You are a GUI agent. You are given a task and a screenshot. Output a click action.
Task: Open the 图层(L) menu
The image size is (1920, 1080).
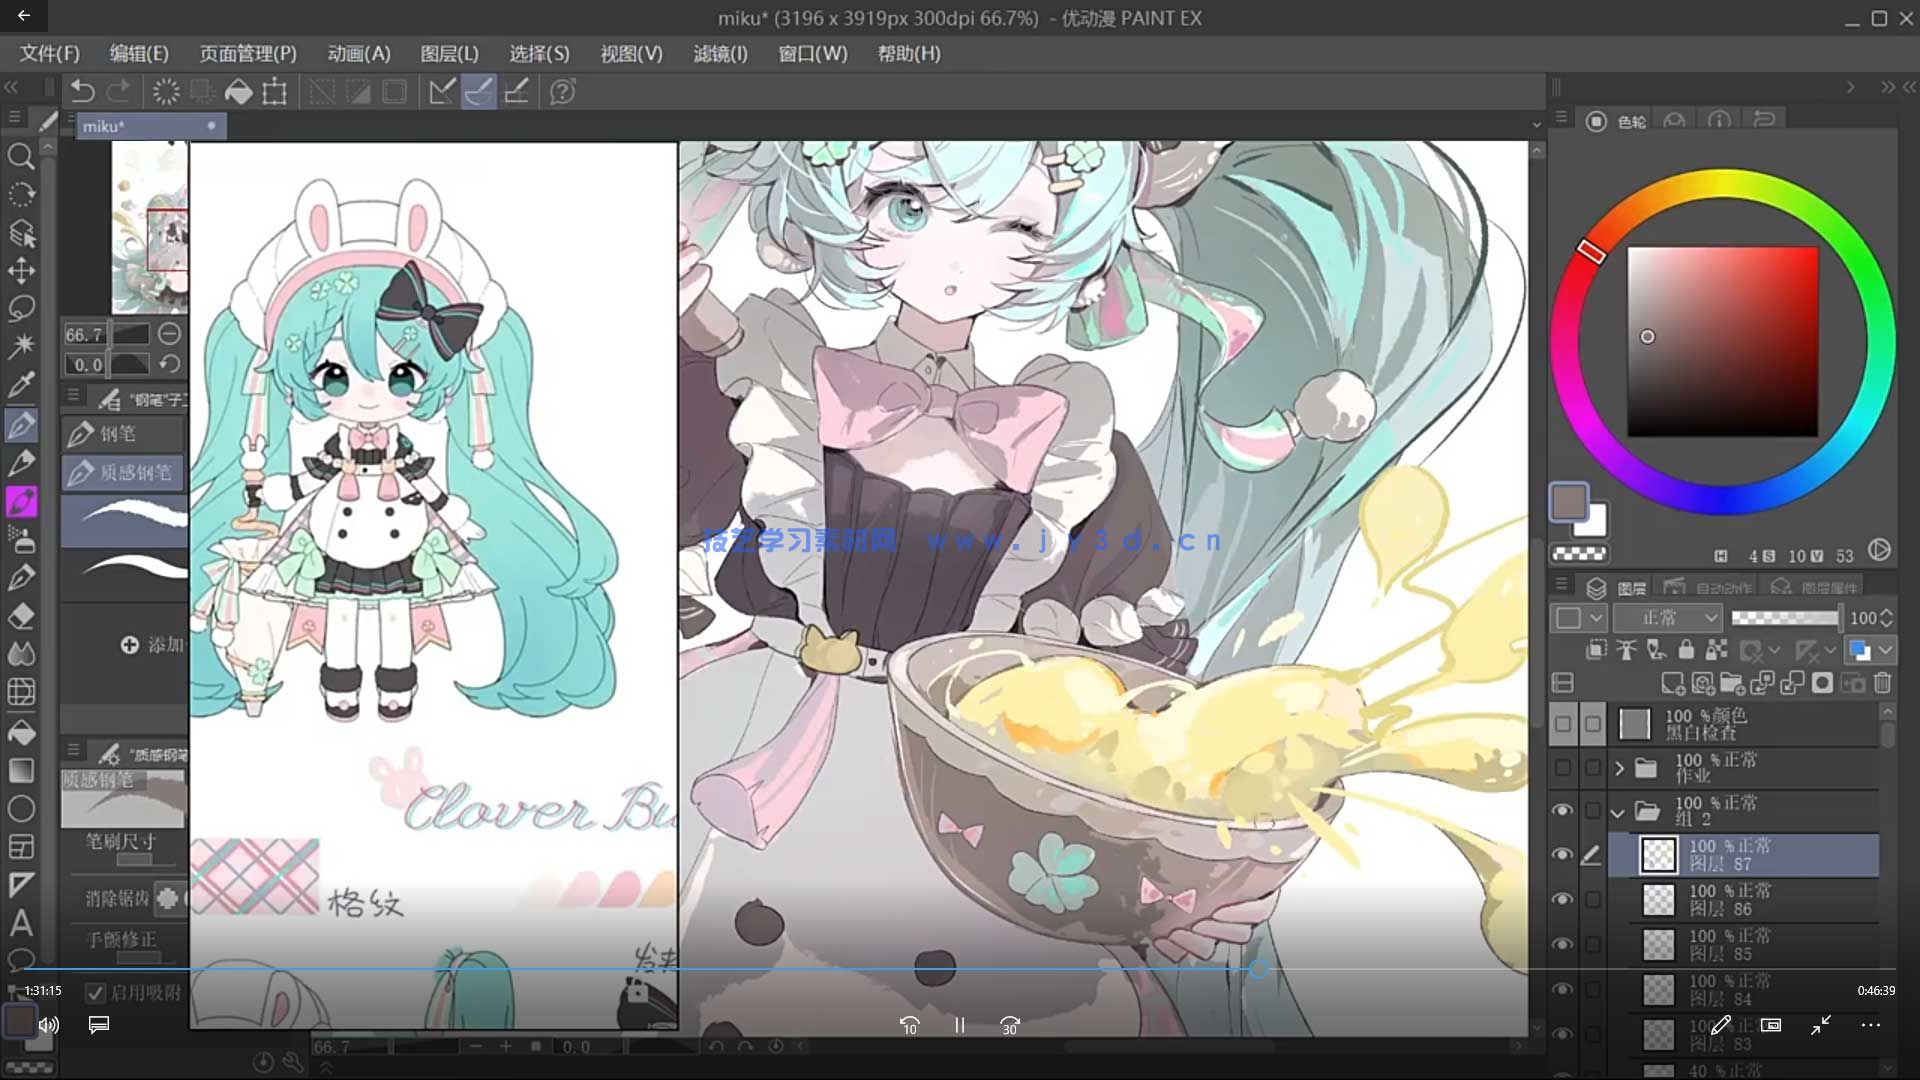449,54
